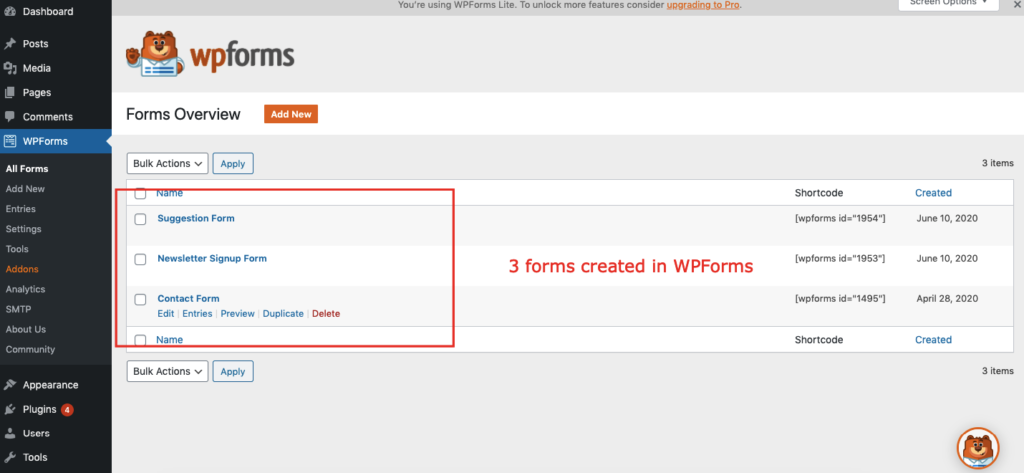Viewport: 1024px width, 473px height.
Task: Open Tools under WPForms submenu
Action: pos(16,249)
